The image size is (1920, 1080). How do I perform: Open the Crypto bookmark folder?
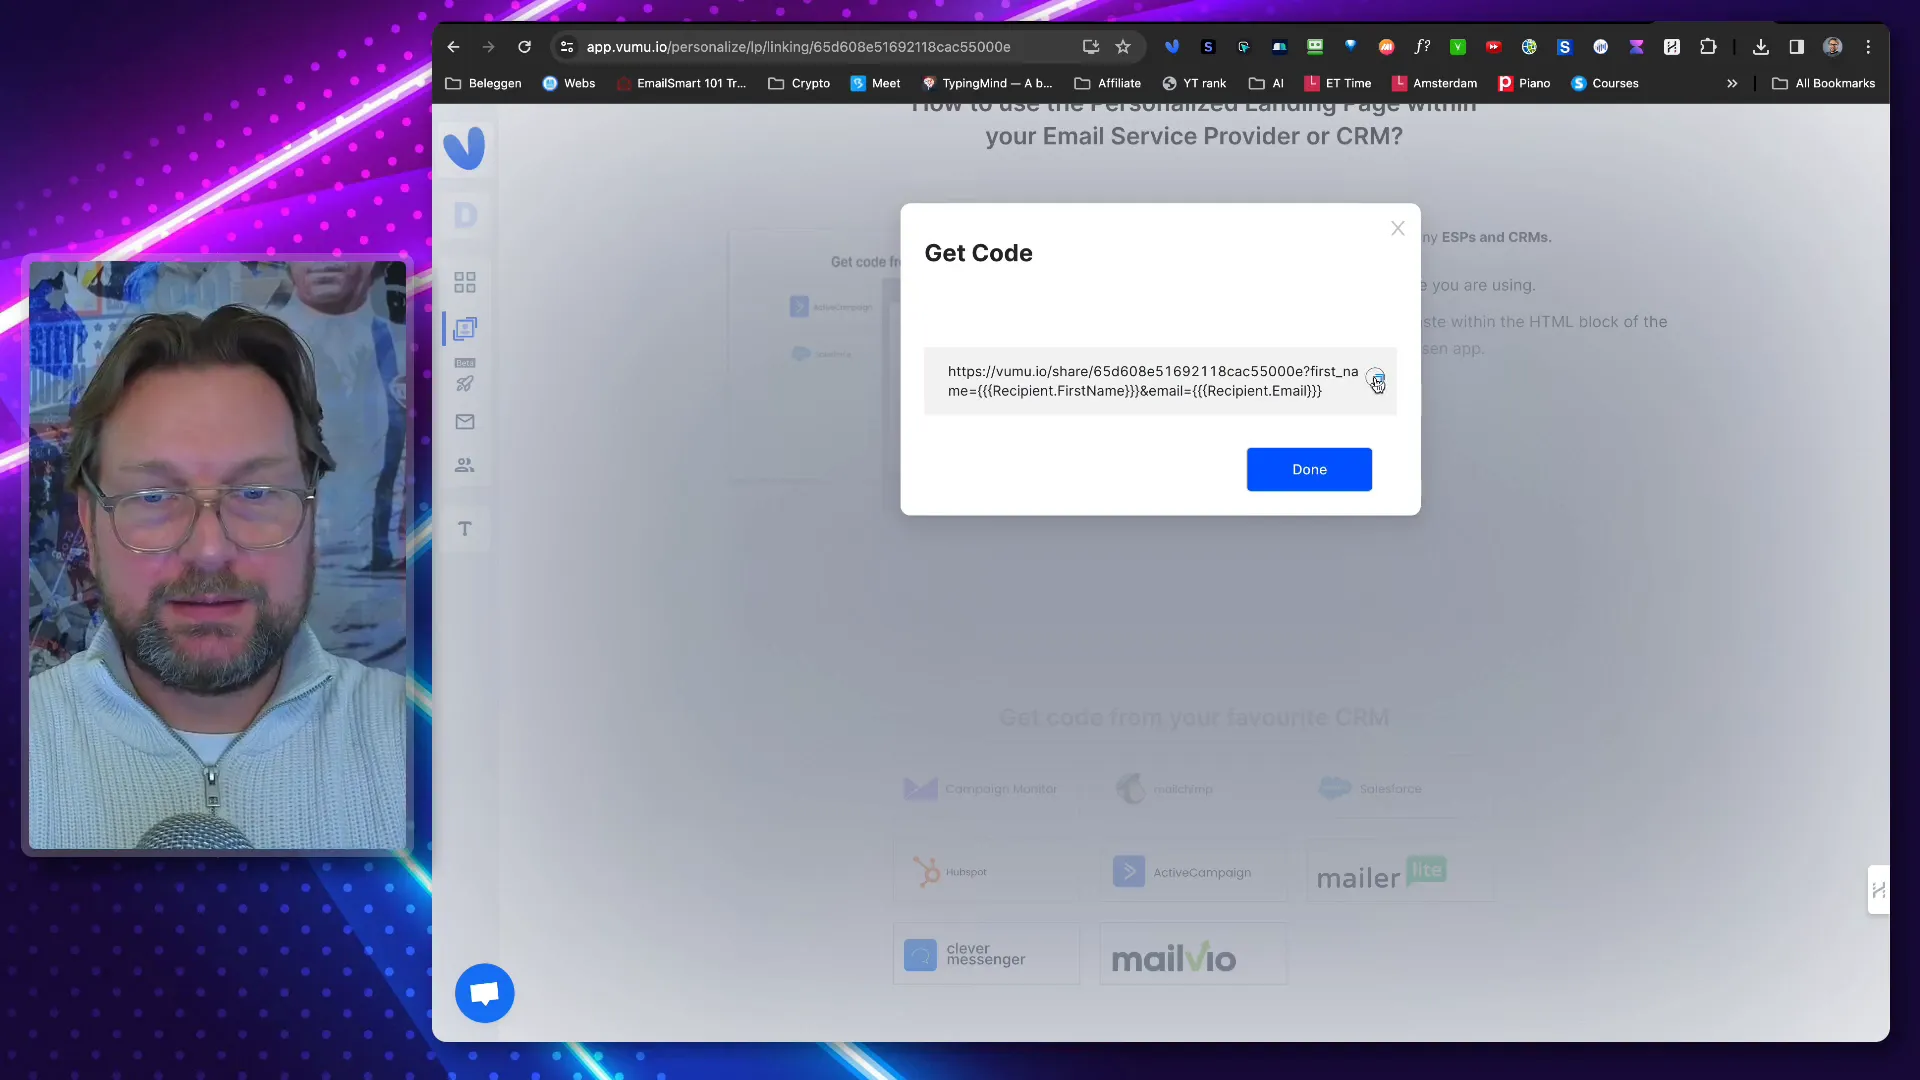point(799,83)
